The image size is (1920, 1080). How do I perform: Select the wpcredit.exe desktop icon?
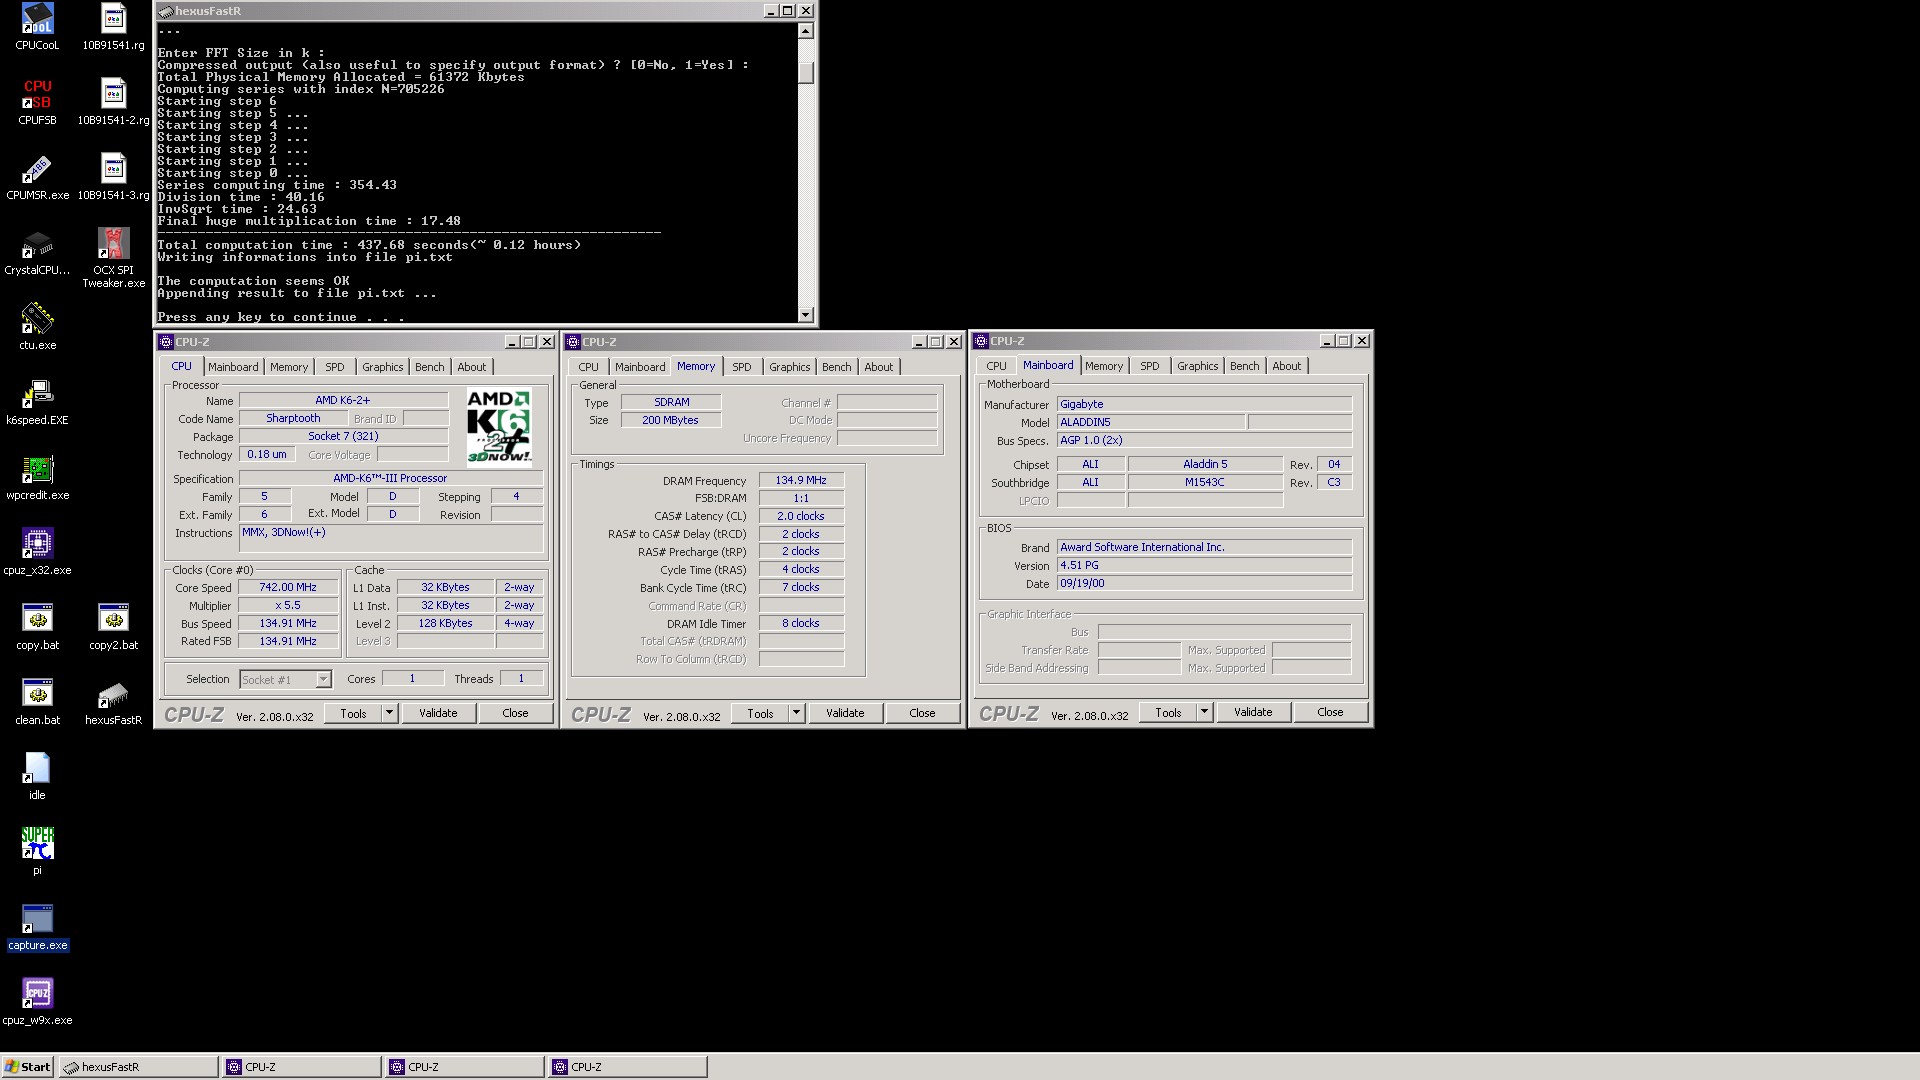pyautogui.click(x=37, y=477)
